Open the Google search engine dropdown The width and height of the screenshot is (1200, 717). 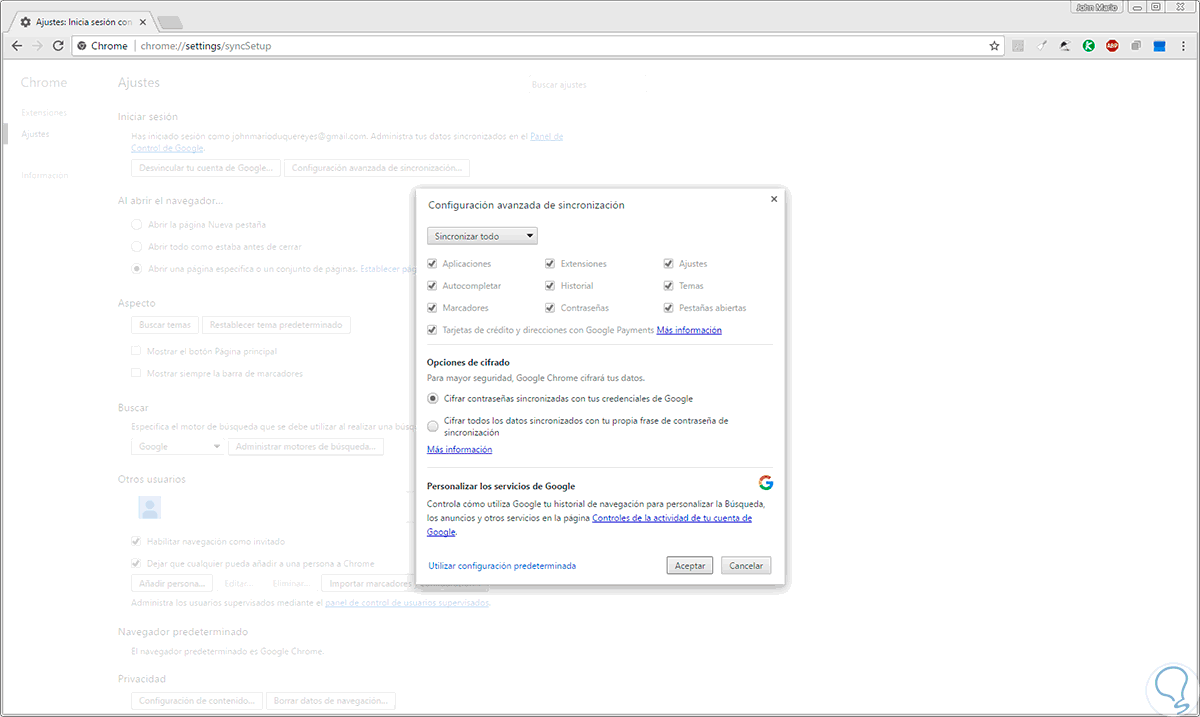click(178, 447)
